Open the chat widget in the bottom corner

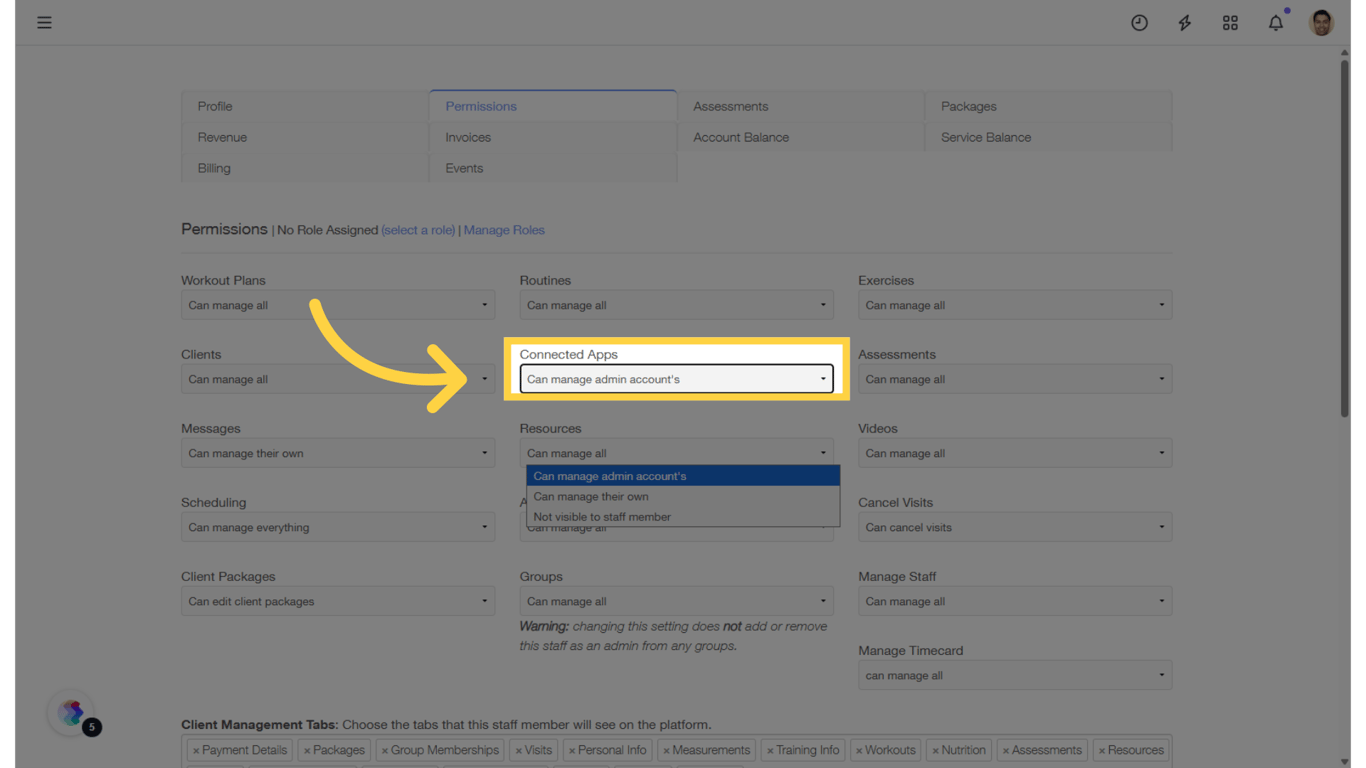click(70, 713)
